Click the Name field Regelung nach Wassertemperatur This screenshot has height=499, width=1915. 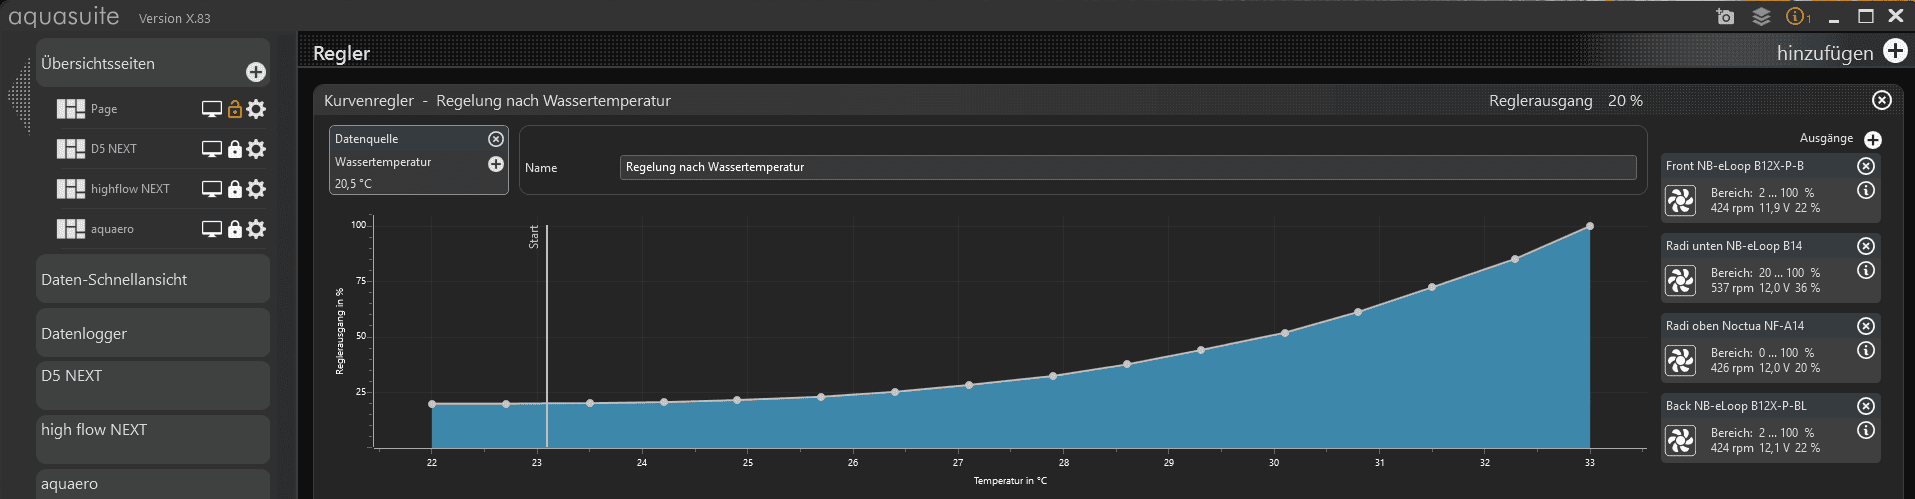coord(1128,167)
